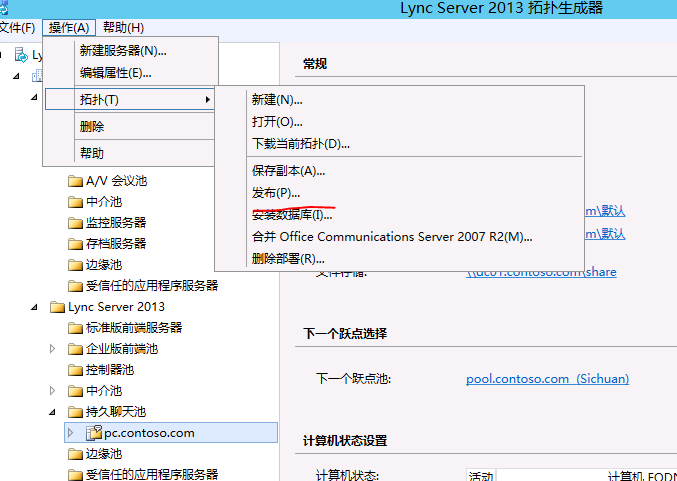Click the pc.contoso.com pool icon

tap(94, 433)
